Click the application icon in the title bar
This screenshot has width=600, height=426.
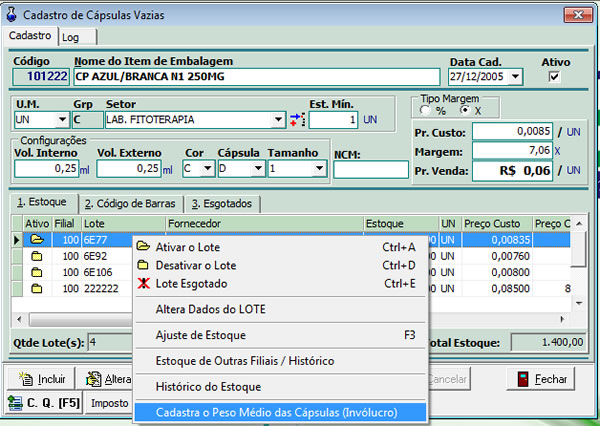(12, 13)
